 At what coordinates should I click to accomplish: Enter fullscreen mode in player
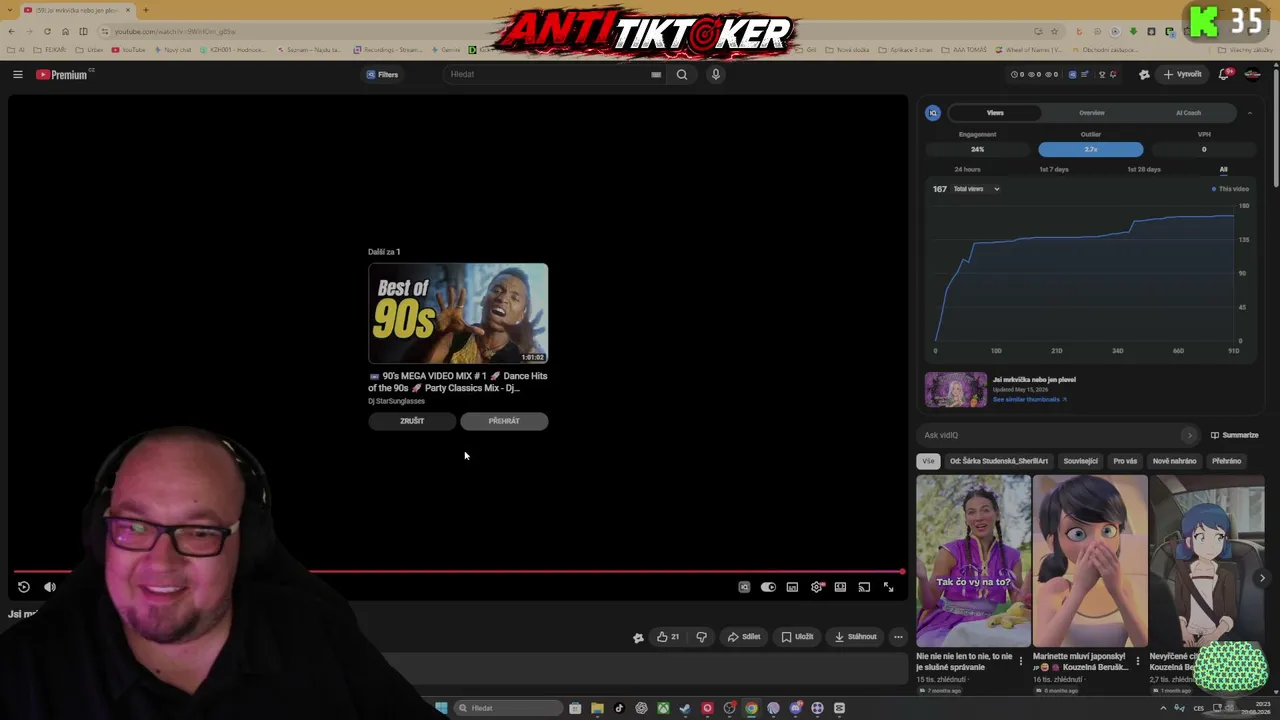pyautogui.click(x=888, y=587)
